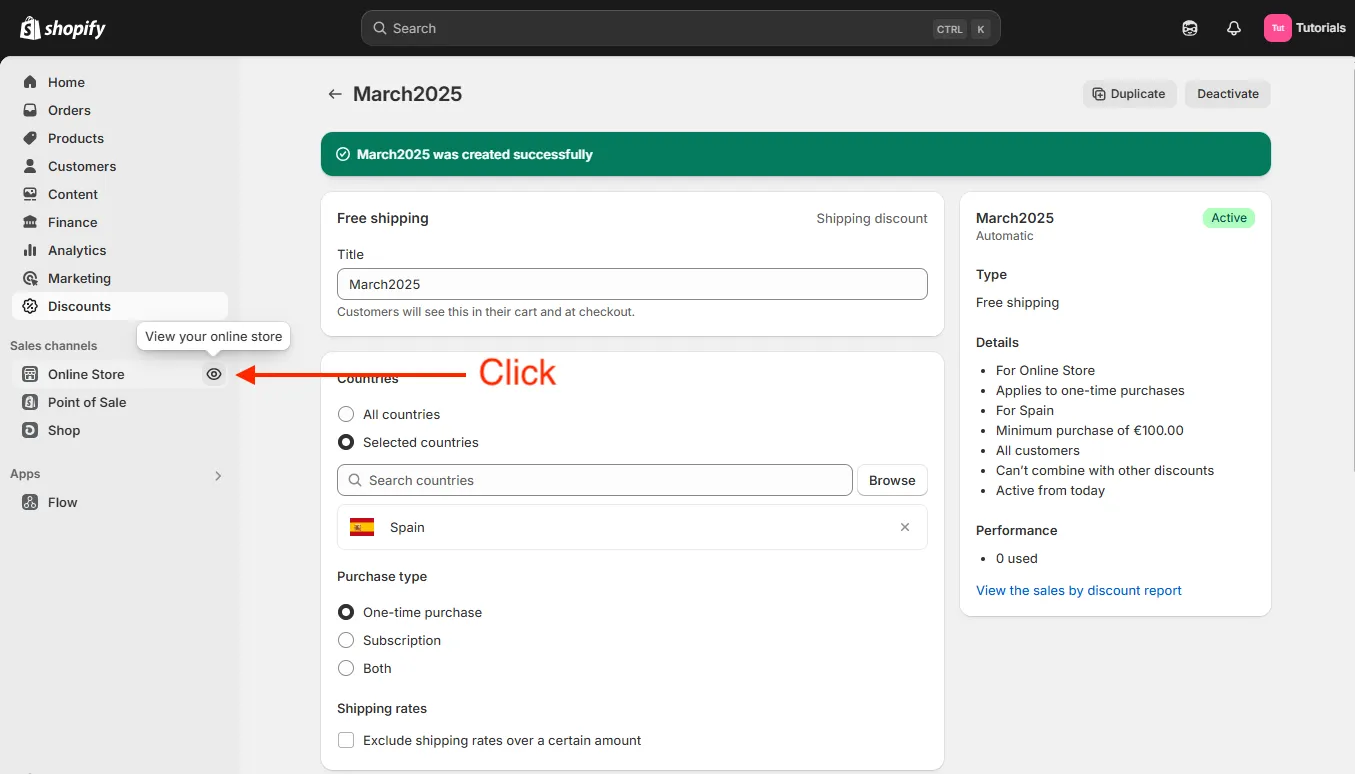
Task: Choose the Subscription purchase type
Action: pos(345,640)
